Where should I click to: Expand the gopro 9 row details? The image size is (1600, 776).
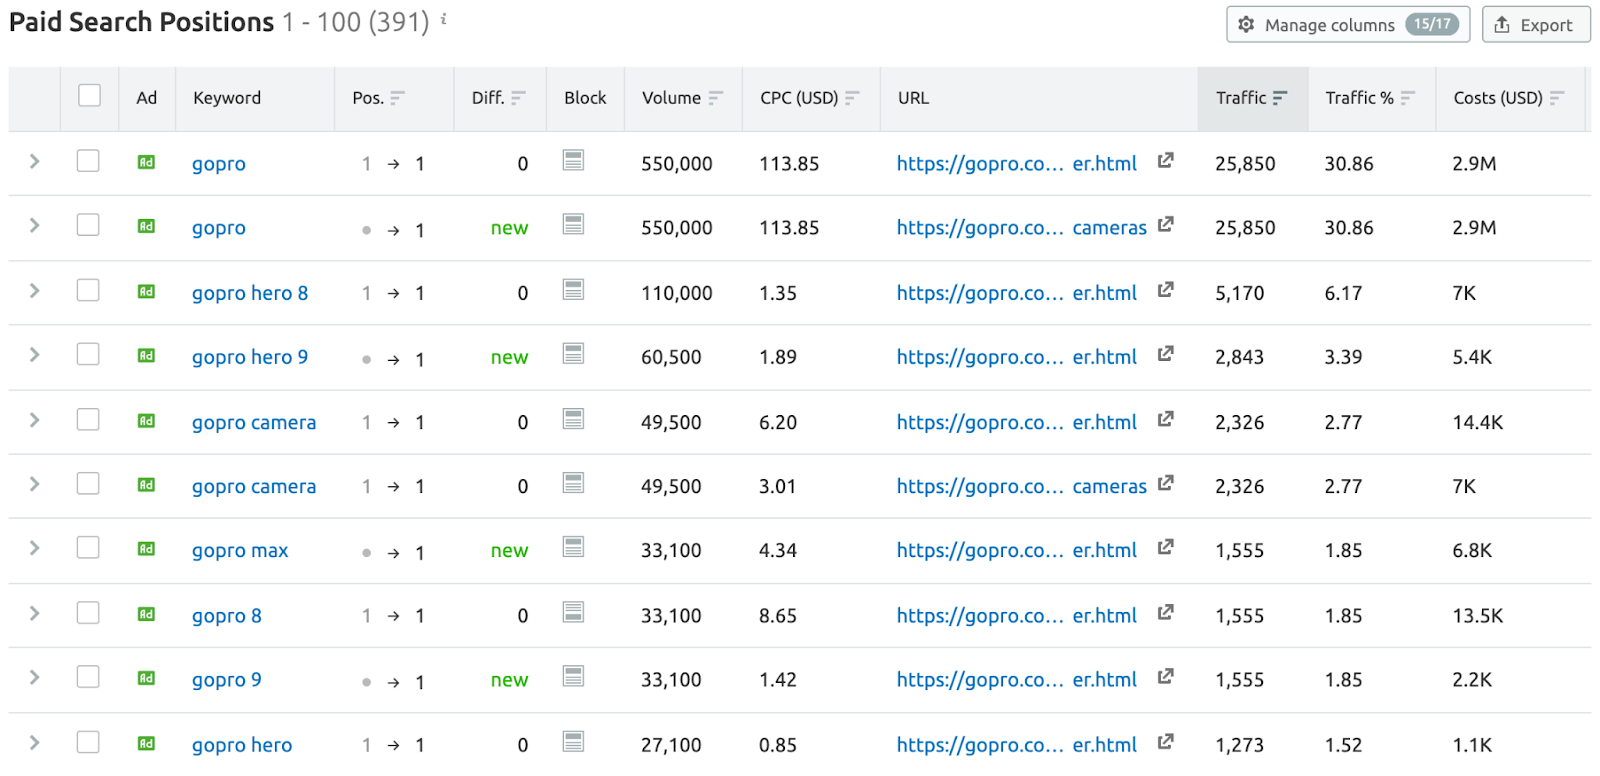(x=34, y=677)
